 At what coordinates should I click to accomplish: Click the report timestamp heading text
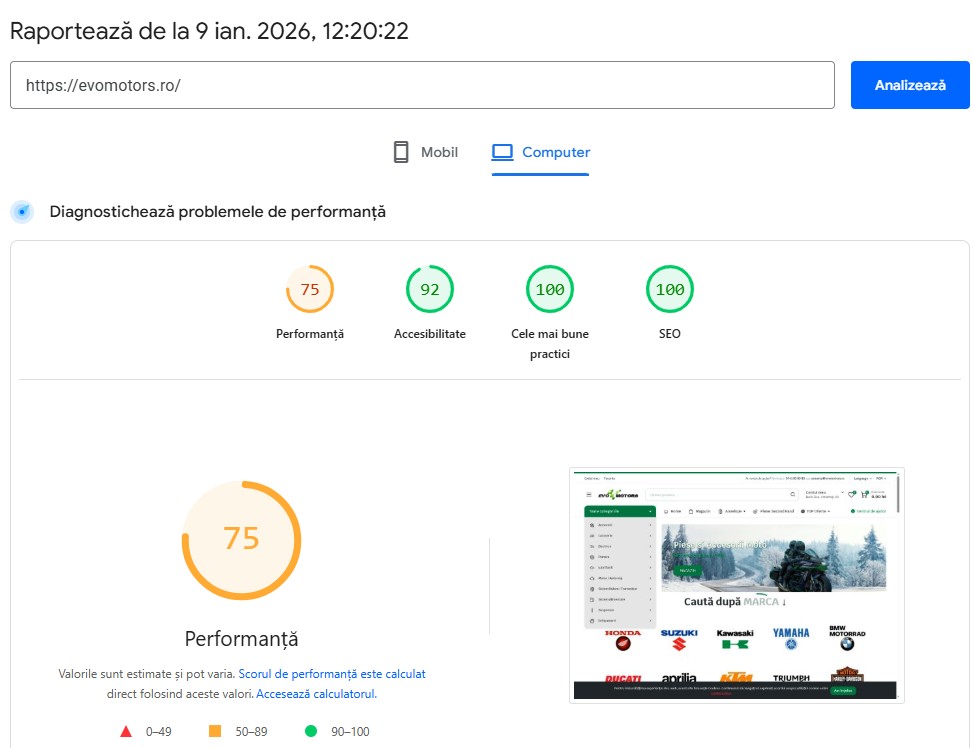click(209, 31)
